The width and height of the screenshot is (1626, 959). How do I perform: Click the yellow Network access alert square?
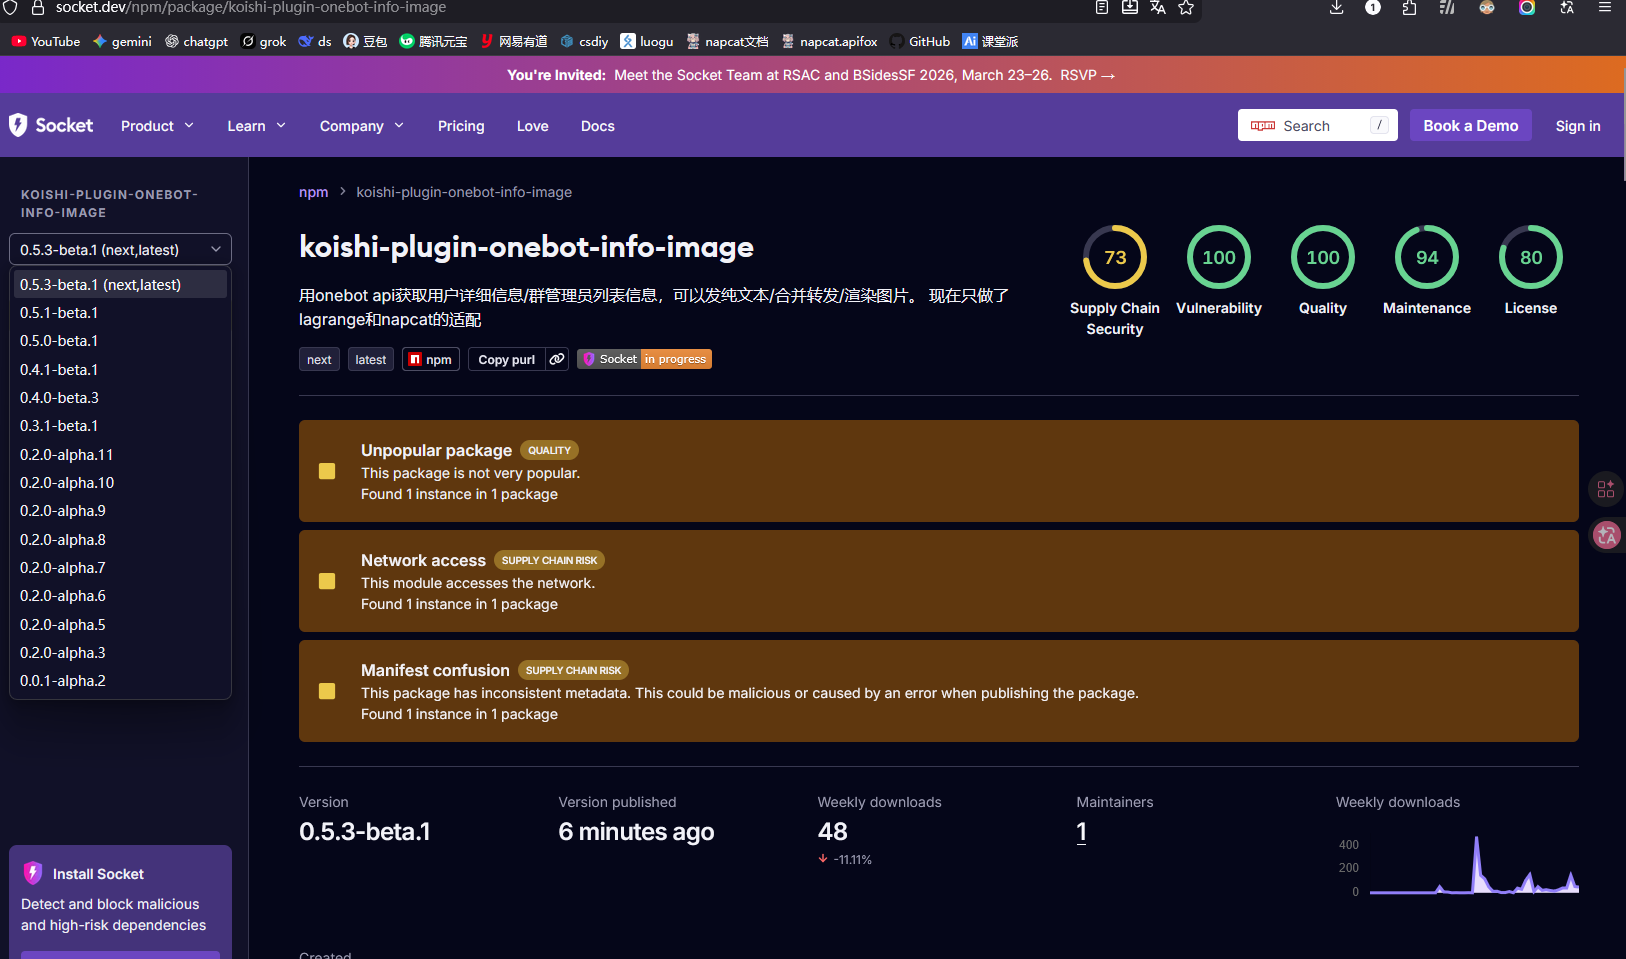[327, 581]
